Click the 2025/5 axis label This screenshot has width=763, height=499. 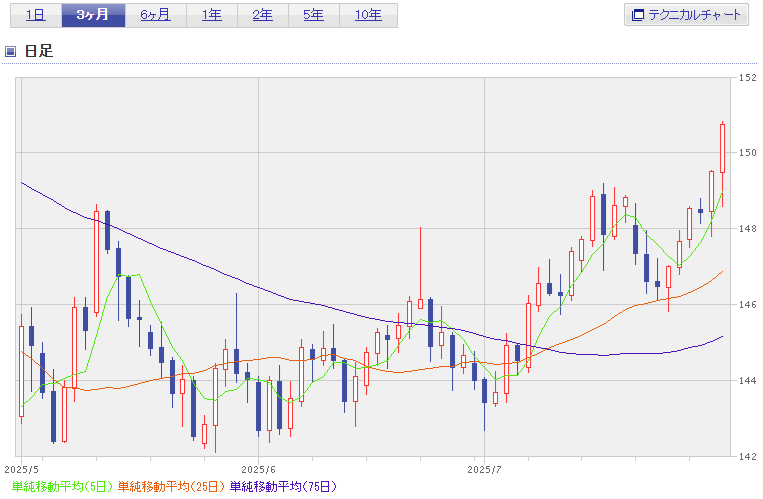(x=21, y=470)
